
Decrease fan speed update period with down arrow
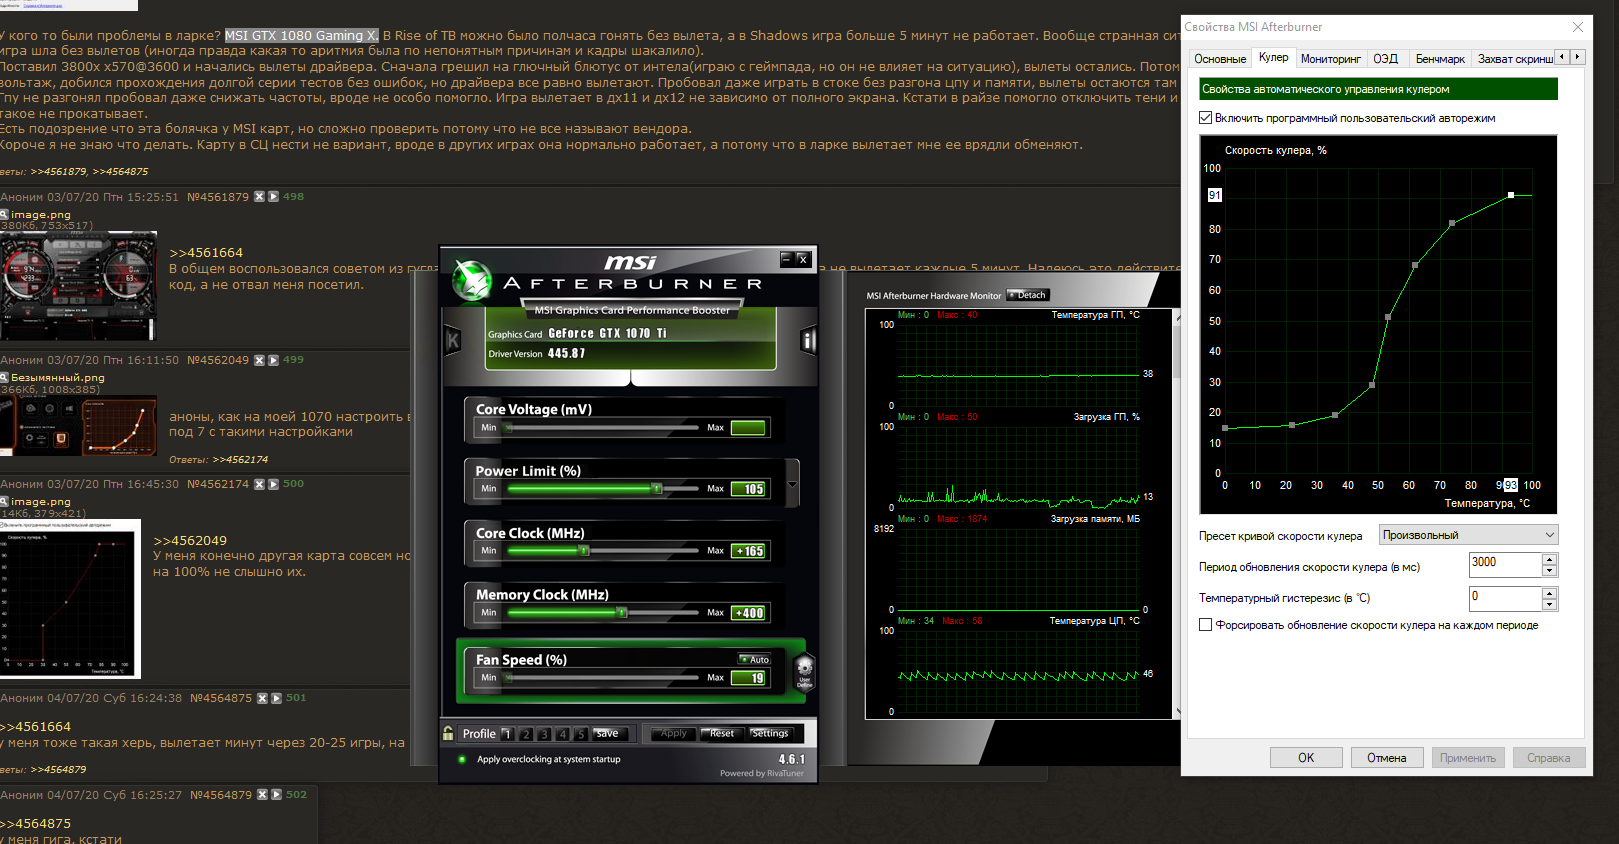tap(1549, 571)
